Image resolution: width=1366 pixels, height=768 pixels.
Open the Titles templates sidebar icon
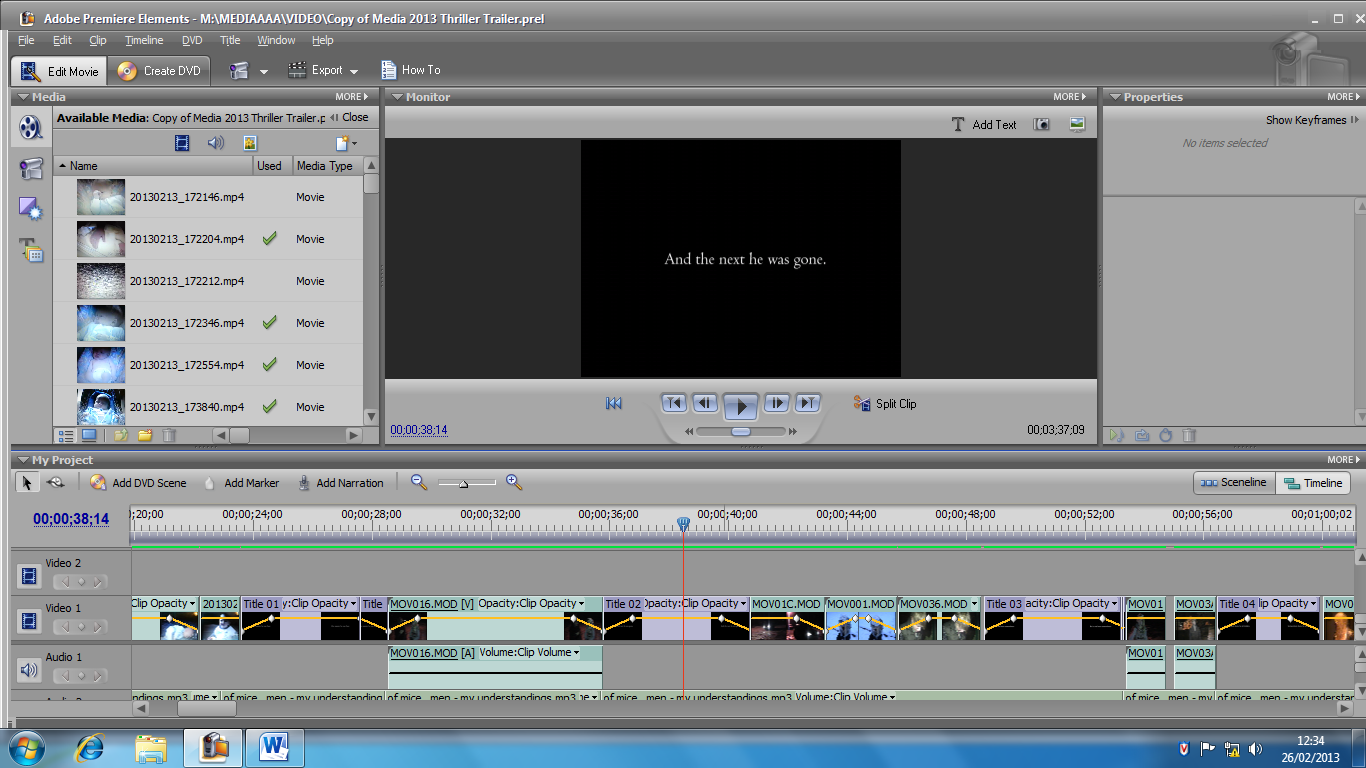[31, 250]
